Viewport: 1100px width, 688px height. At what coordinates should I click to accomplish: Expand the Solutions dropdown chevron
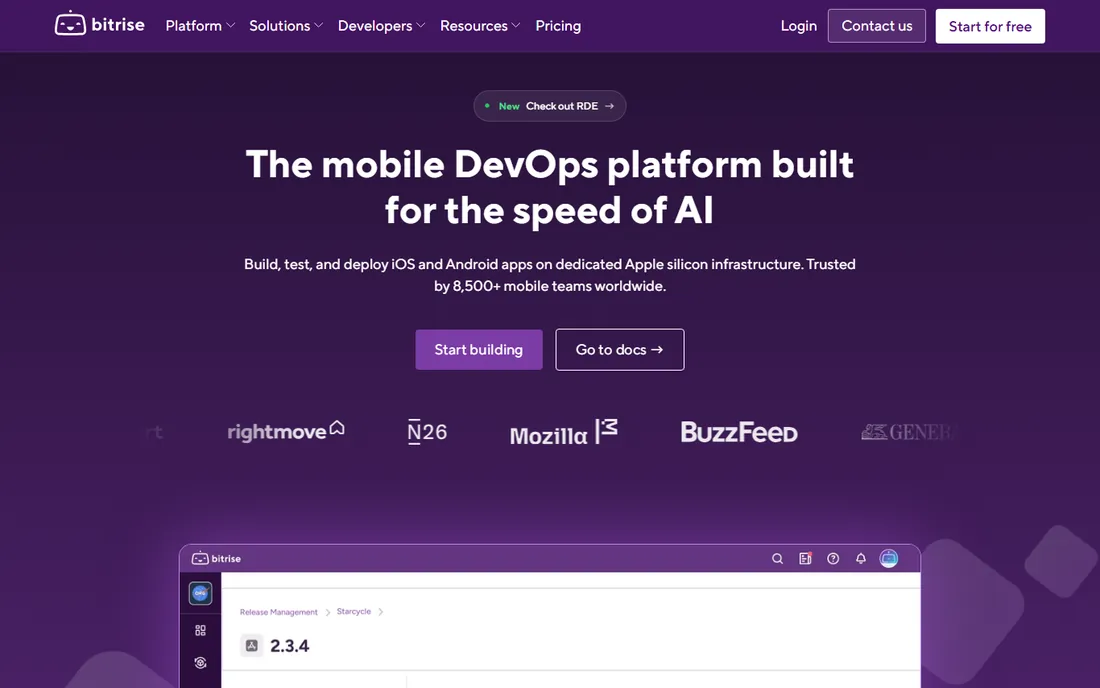pyautogui.click(x=318, y=26)
